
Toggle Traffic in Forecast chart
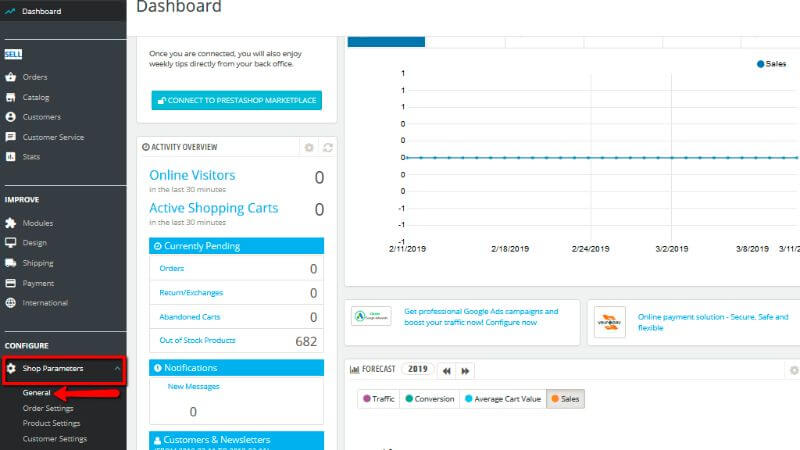click(379, 399)
